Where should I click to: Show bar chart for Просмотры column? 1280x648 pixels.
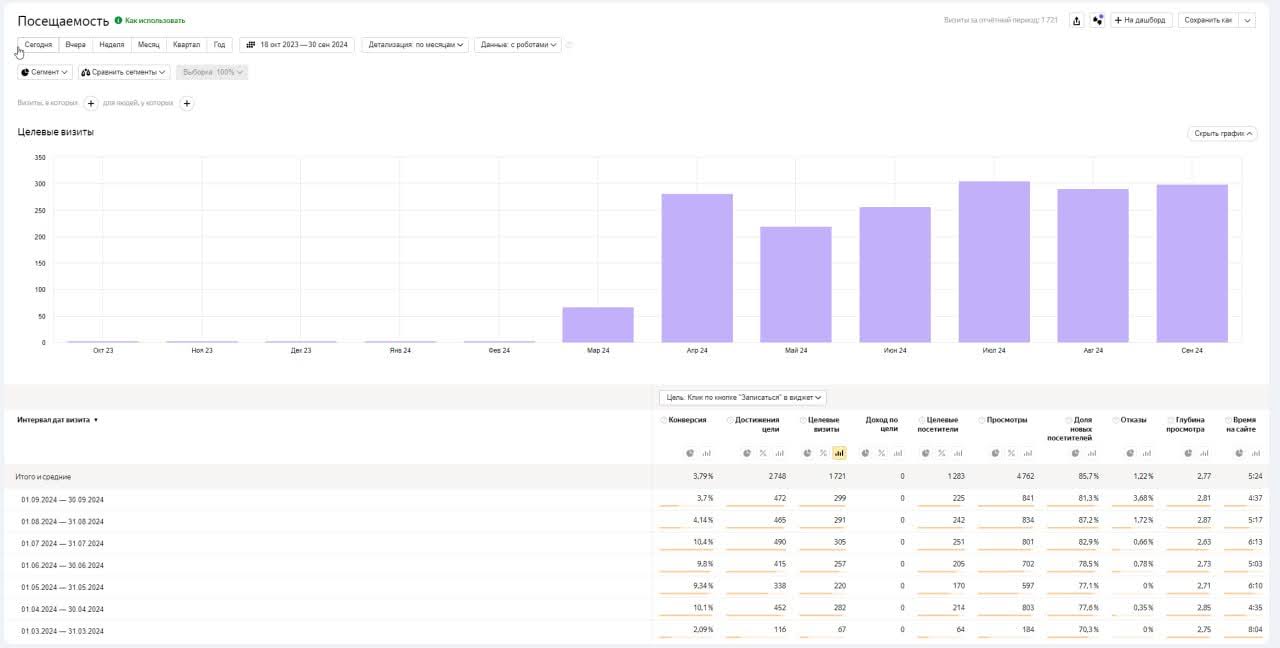pos(1028,453)
